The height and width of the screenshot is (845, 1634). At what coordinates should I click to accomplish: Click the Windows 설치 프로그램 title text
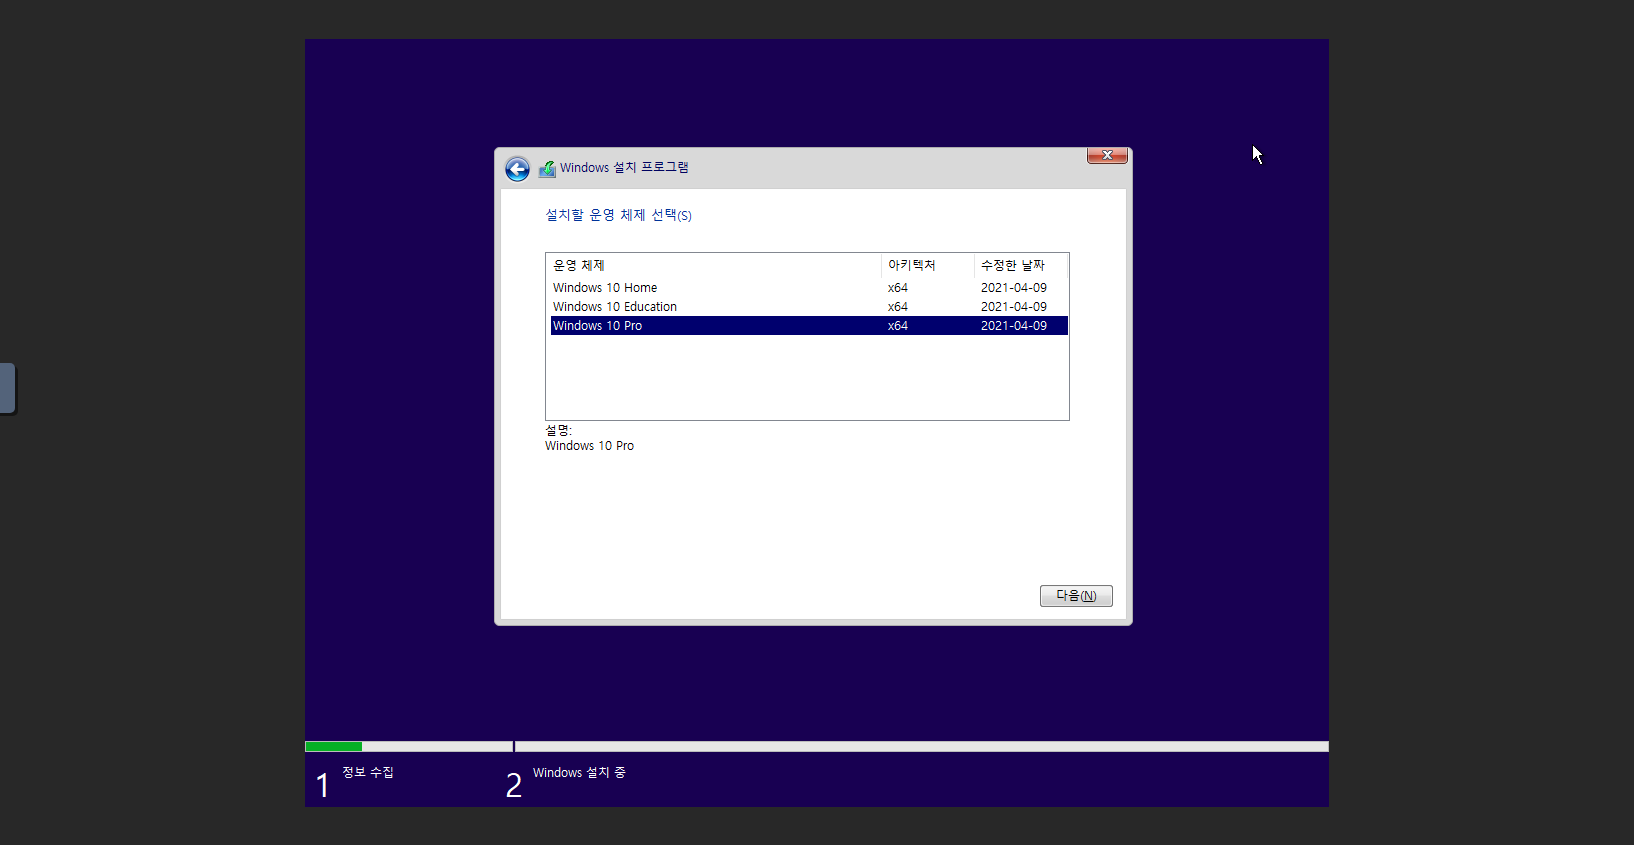click(624, 168)
